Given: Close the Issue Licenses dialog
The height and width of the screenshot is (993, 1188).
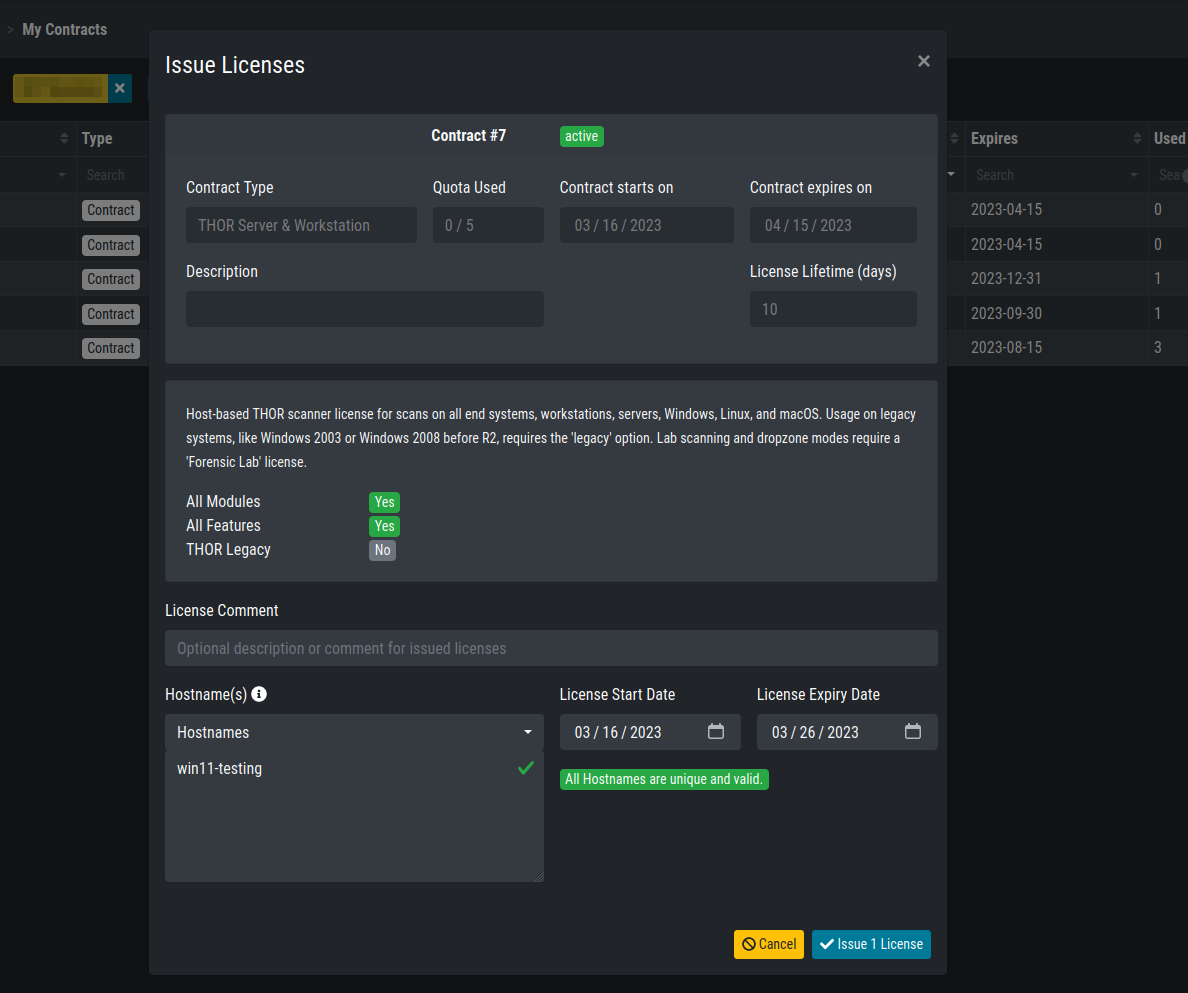Looking at the screenshot, I should click(923, 61).
